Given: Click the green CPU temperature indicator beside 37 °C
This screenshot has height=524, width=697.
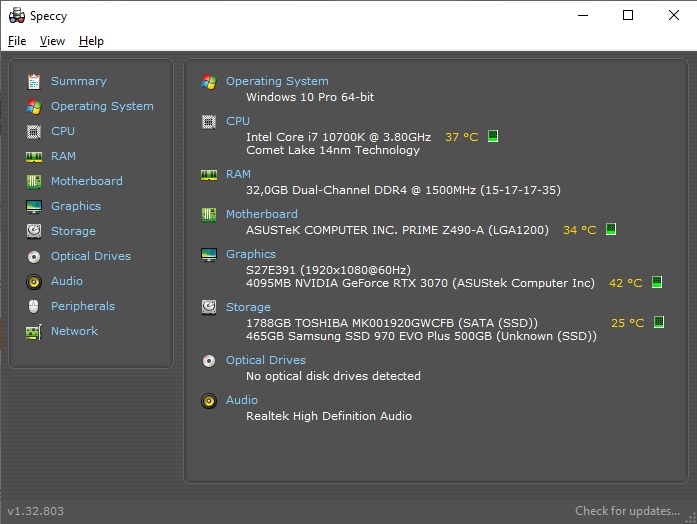Looking at the screenshot, I should coord(493,136).
